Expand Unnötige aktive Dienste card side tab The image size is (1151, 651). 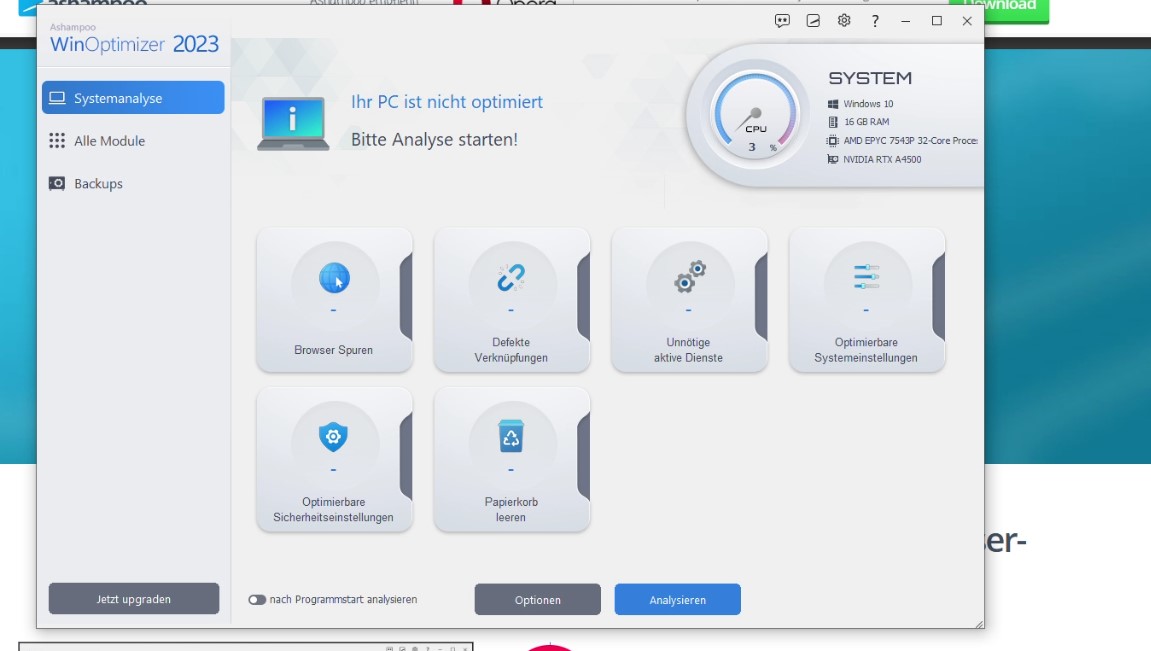click(761, 297)
